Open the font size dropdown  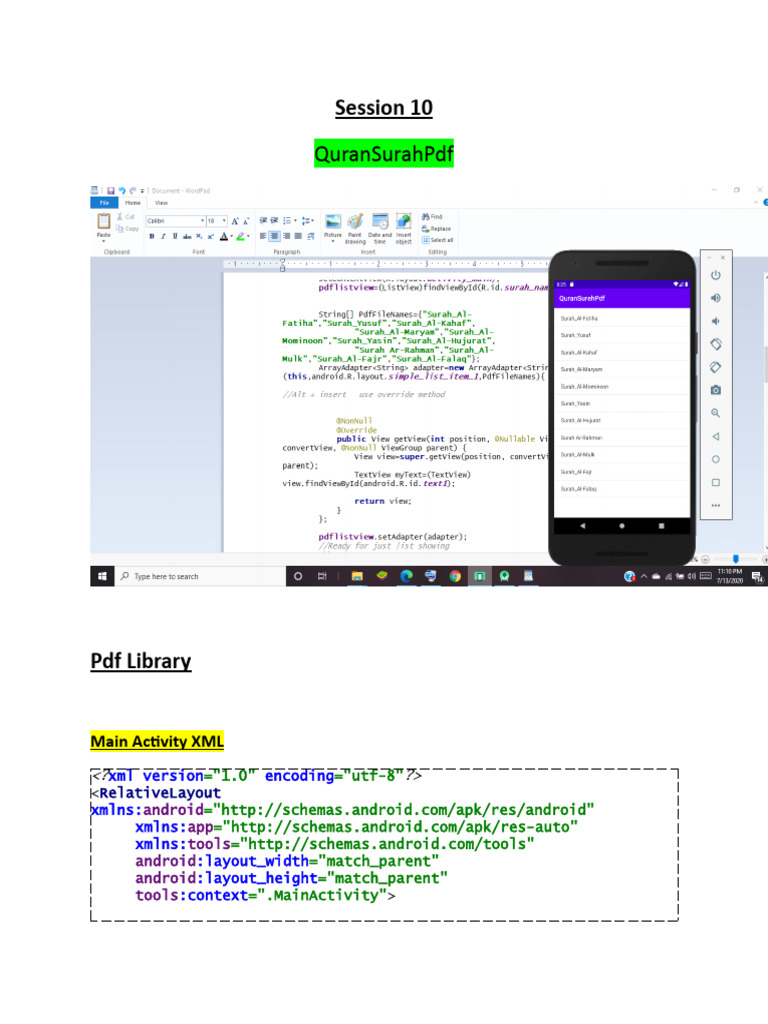219,220
